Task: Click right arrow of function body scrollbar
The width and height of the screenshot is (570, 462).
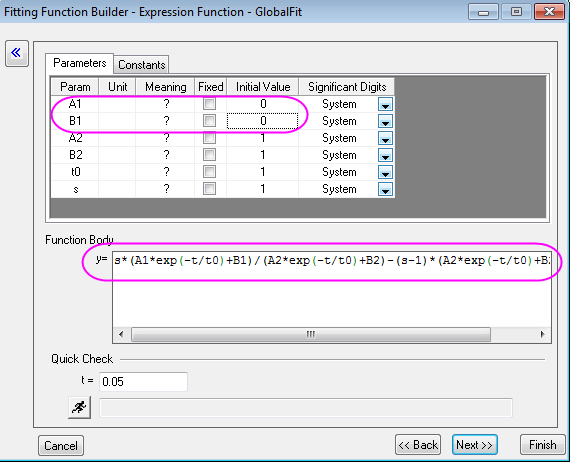Action: [x=542, y=334]
